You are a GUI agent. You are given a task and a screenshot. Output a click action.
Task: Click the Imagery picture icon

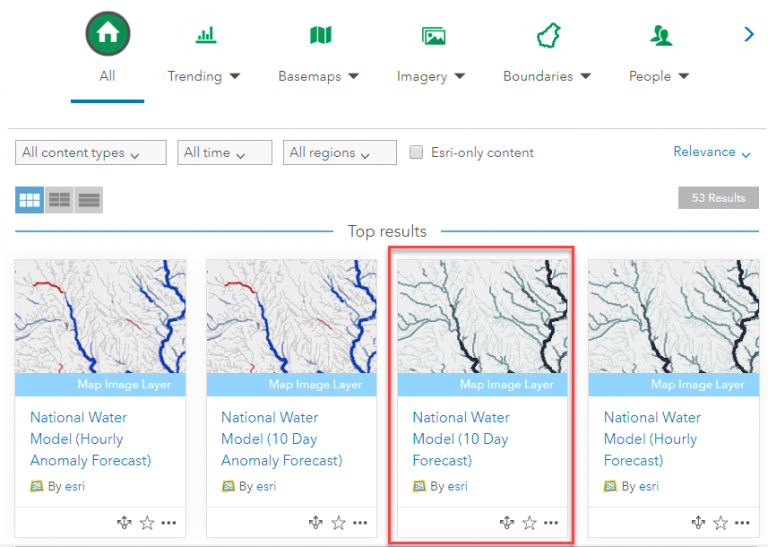coord(434,36)
